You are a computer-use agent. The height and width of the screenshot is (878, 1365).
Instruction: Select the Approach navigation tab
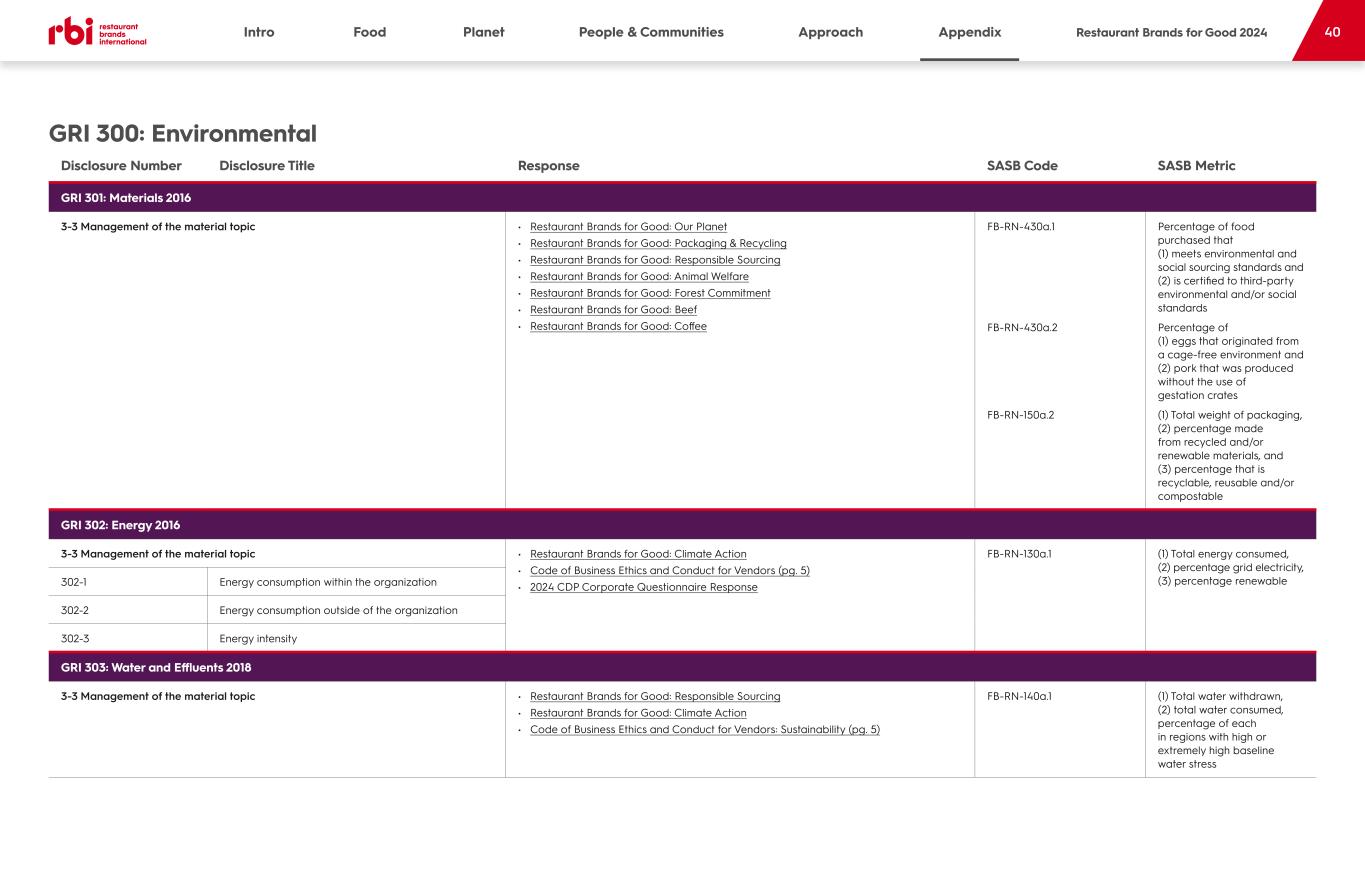point(830,32)
